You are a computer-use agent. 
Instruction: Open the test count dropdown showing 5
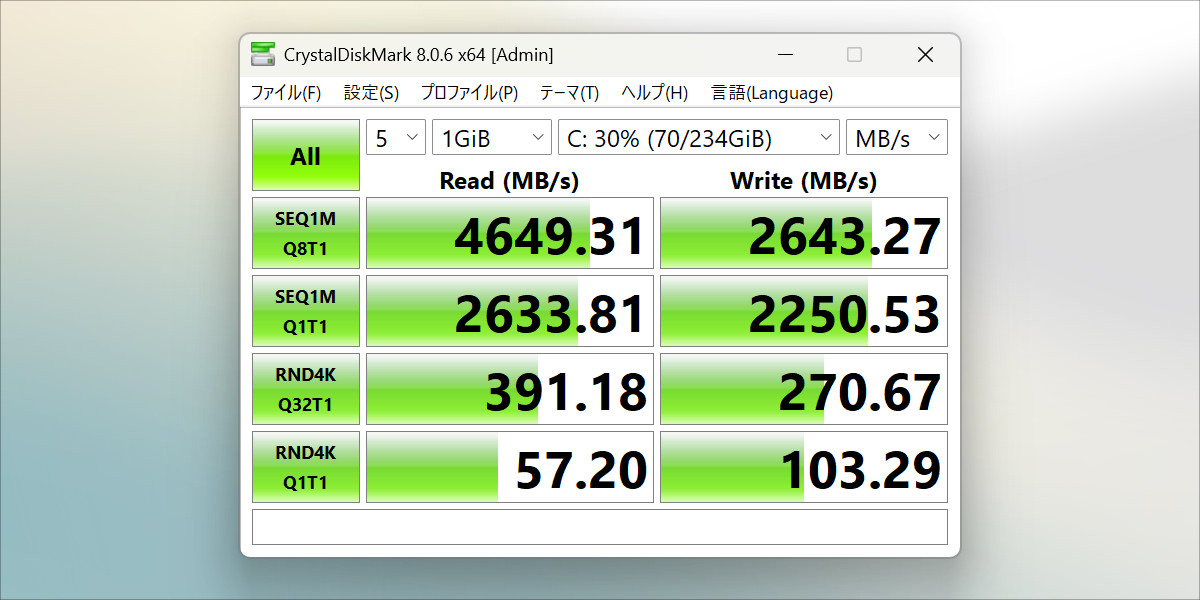coord(396,138)
